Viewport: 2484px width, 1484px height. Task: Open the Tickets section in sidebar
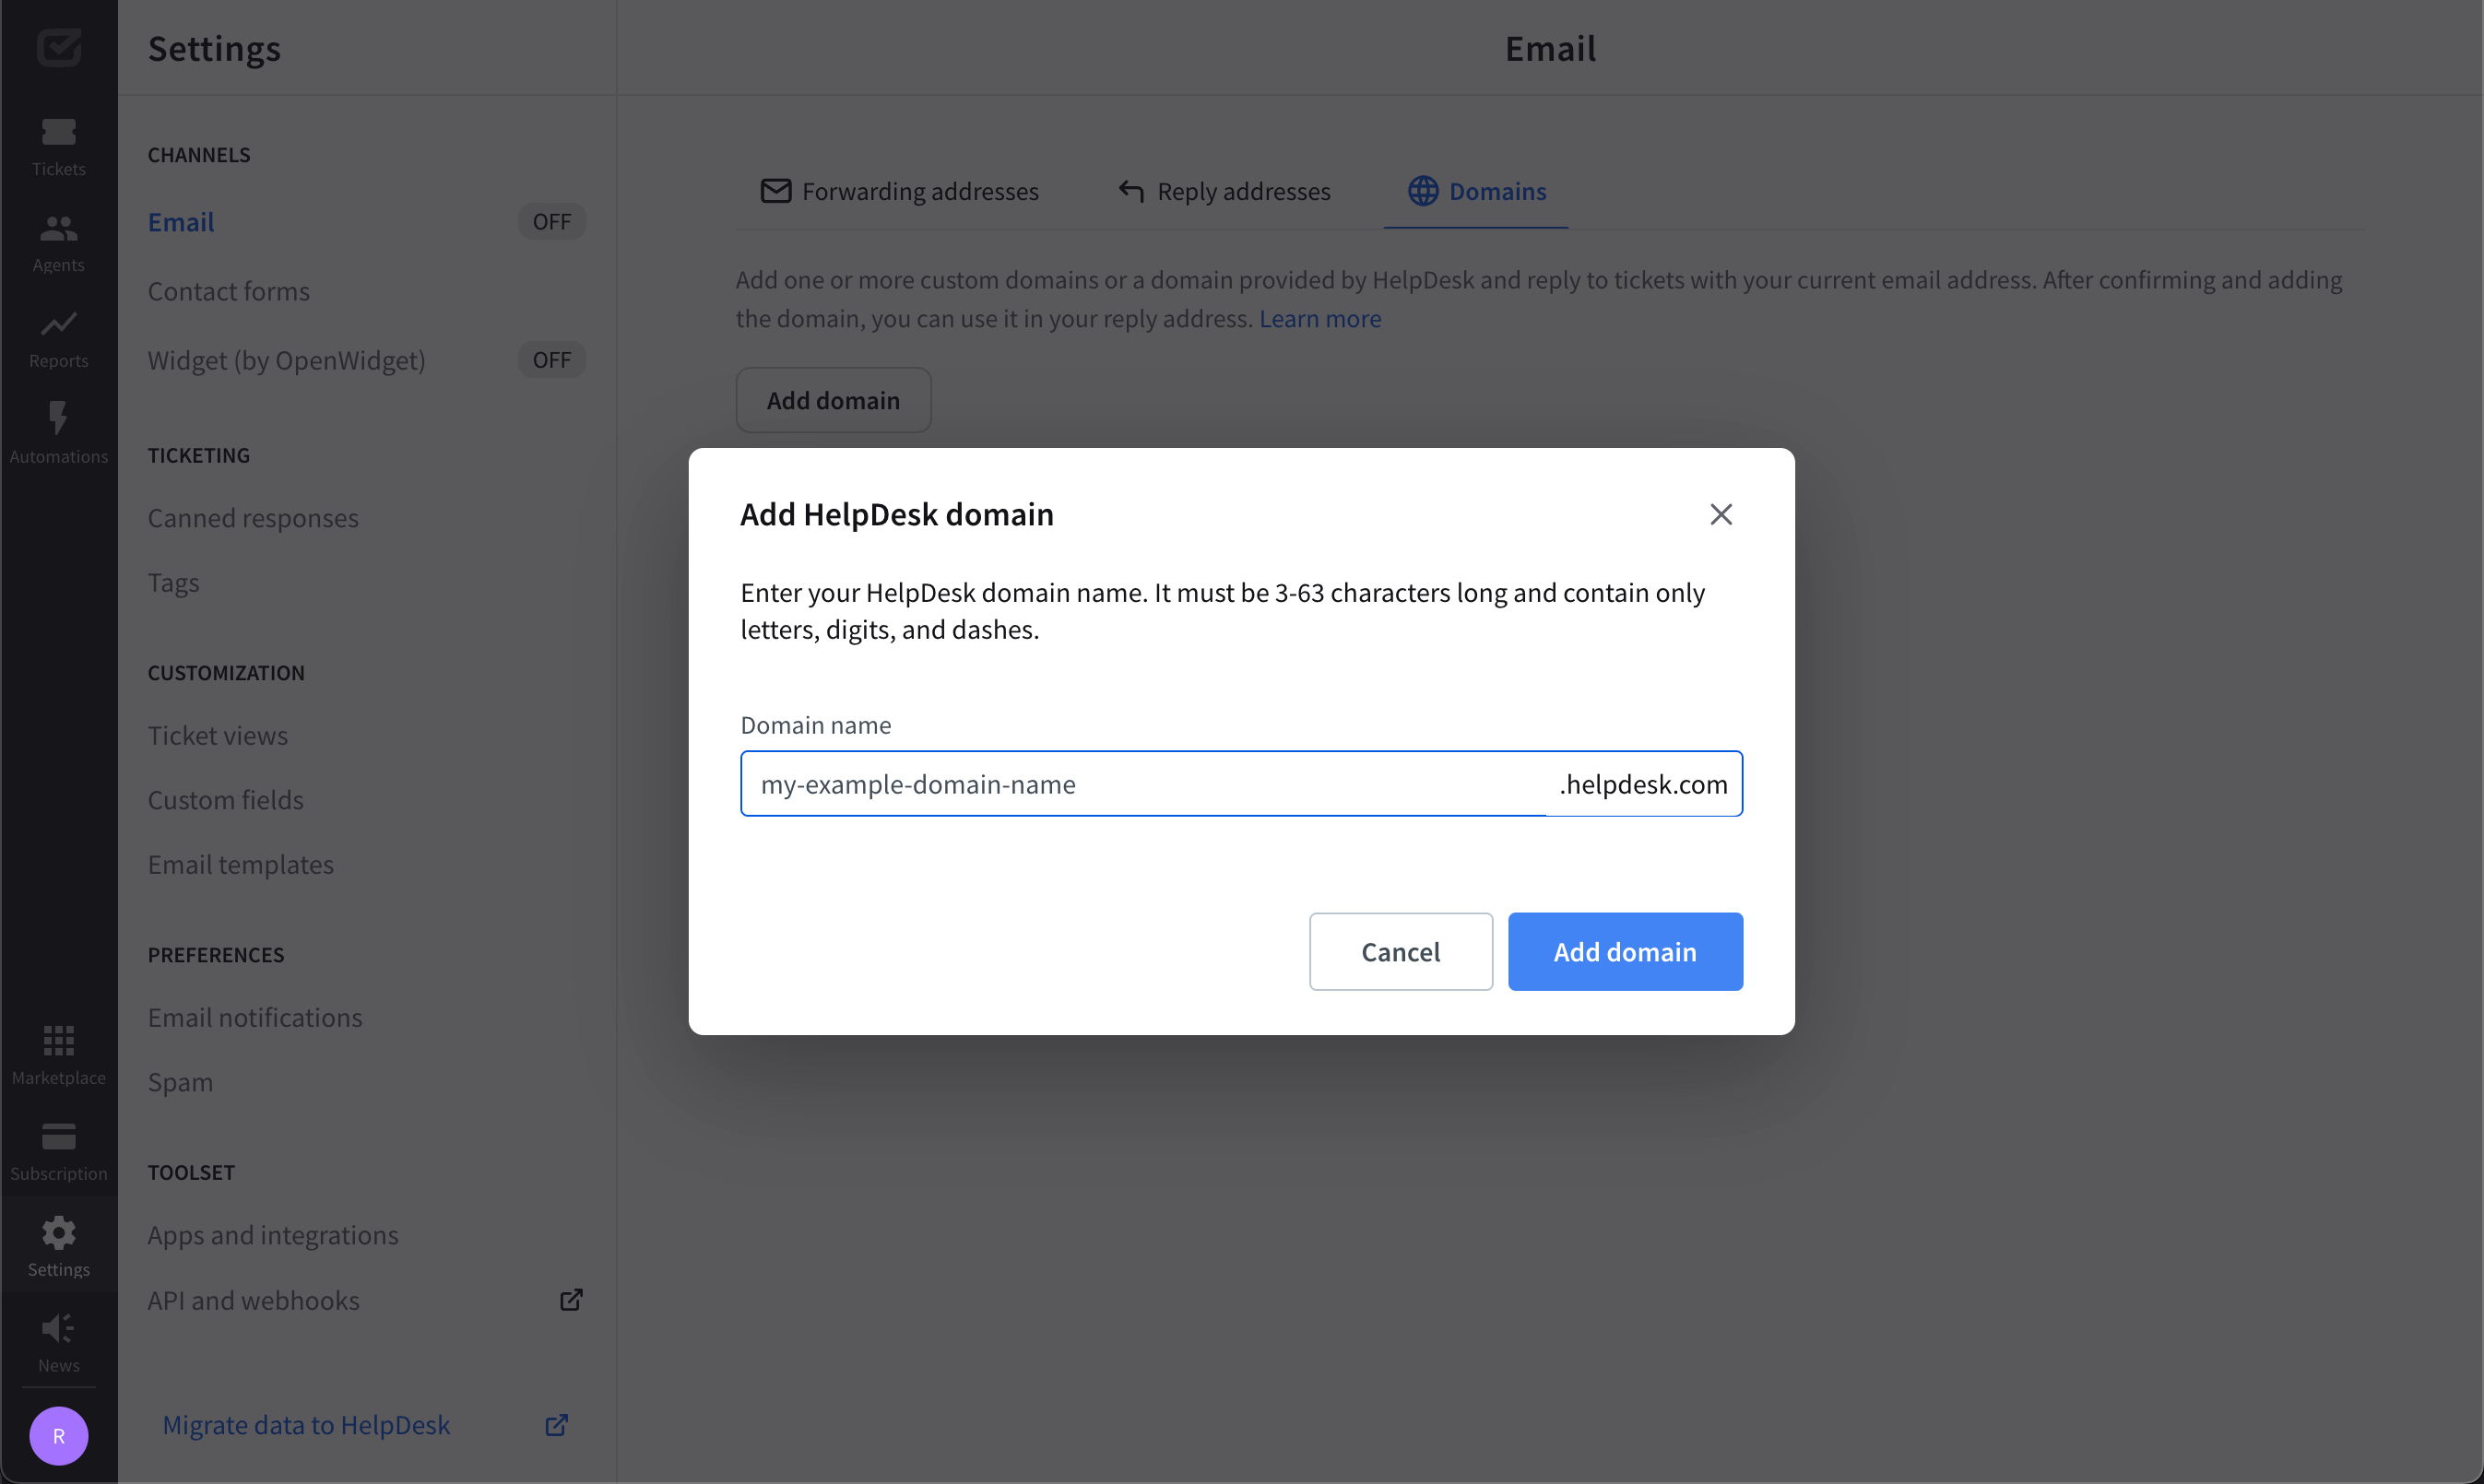click(58, 146)
